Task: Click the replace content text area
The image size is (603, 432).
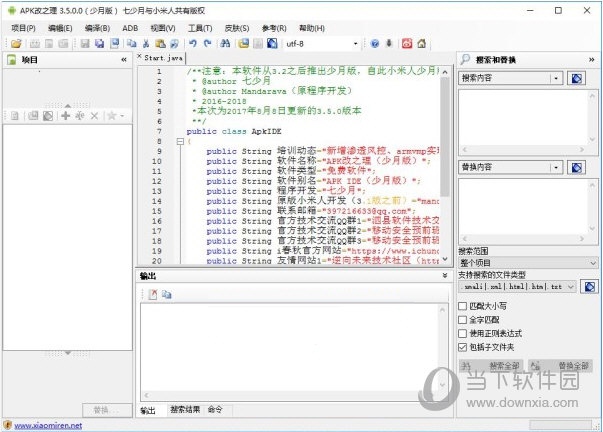Action: pos(523,207)
